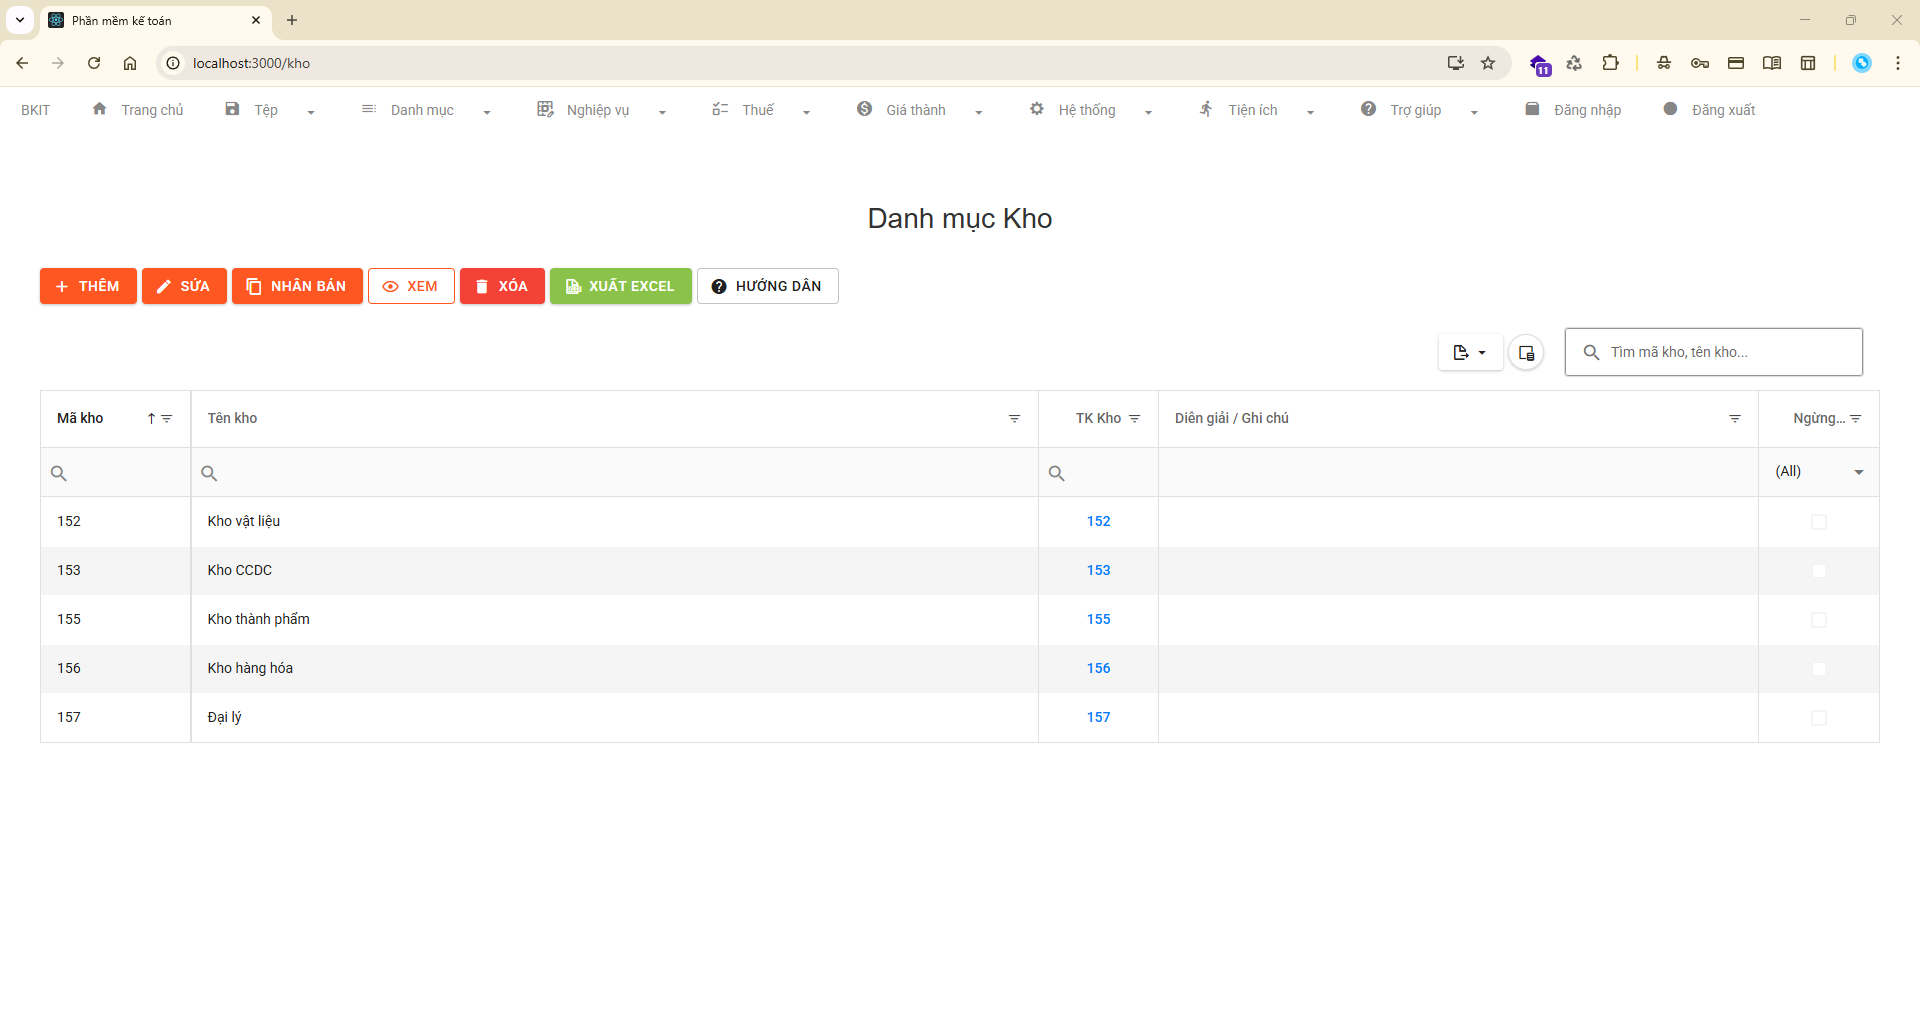The width and height of the screenshot is (1920, 1032).
Task: Open HƯỚNG DẪN guide
Action: pos(767,286)
